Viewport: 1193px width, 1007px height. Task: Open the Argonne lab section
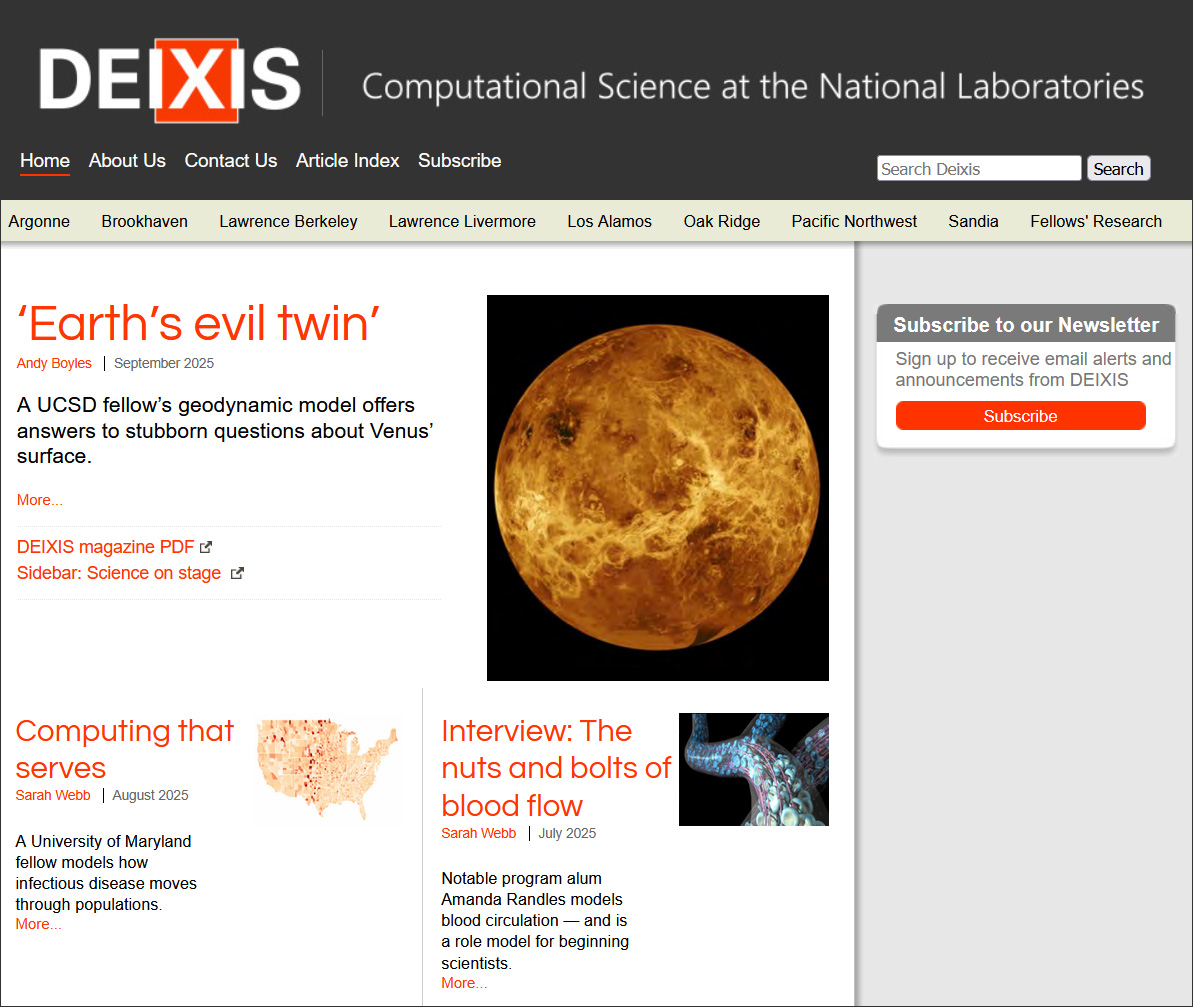[39, 221]
